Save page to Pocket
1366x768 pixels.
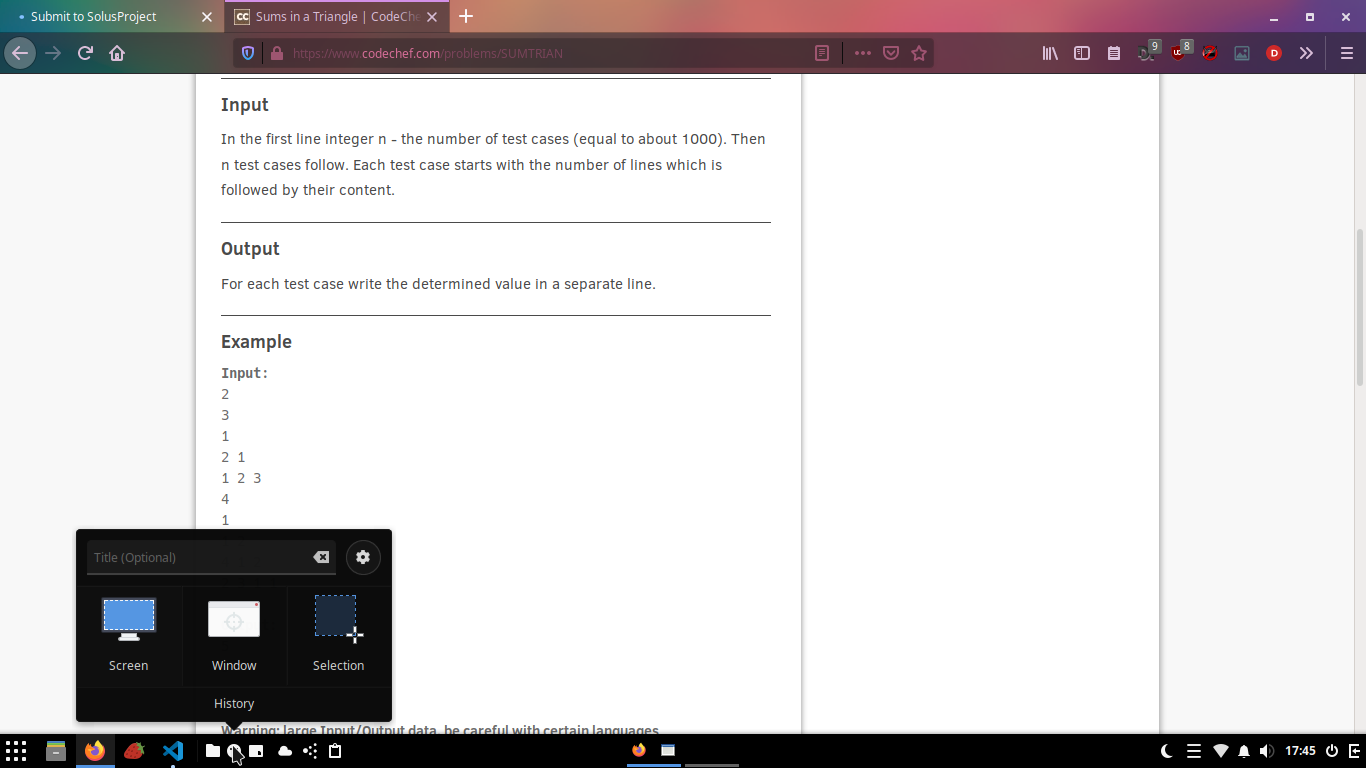pyautogui.click(x=891, y=53)
